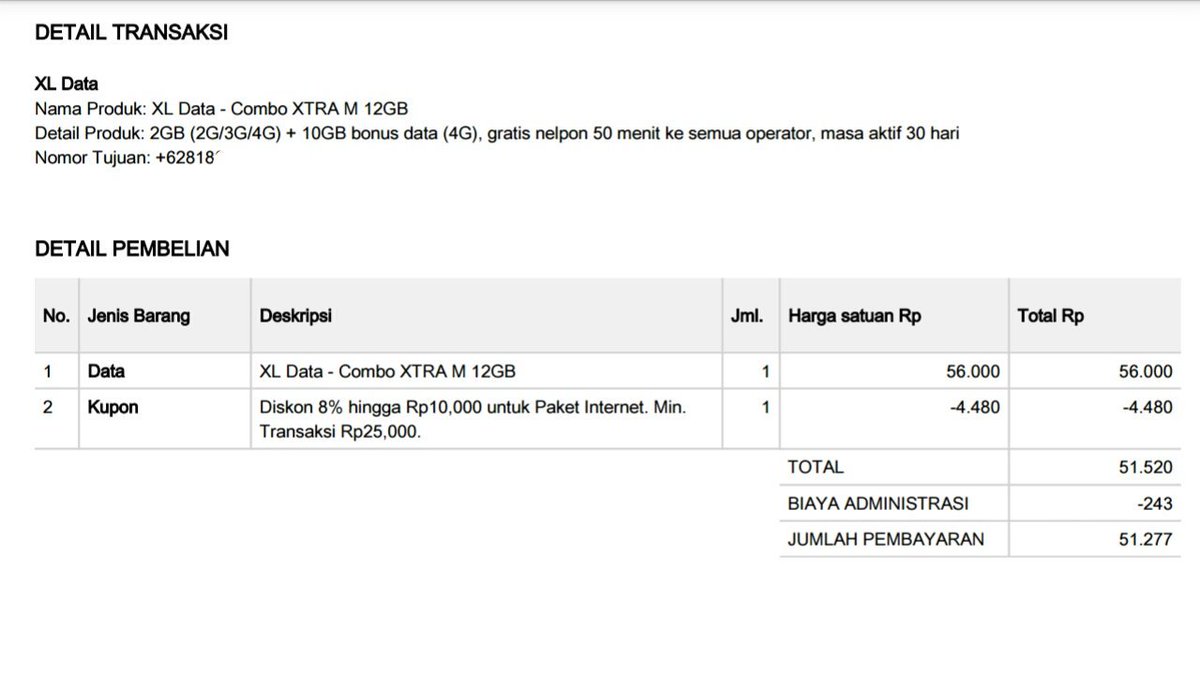This screenshot has height=675, width=1200.
Task: Click the TOTAL label
Action: point(816,467)
